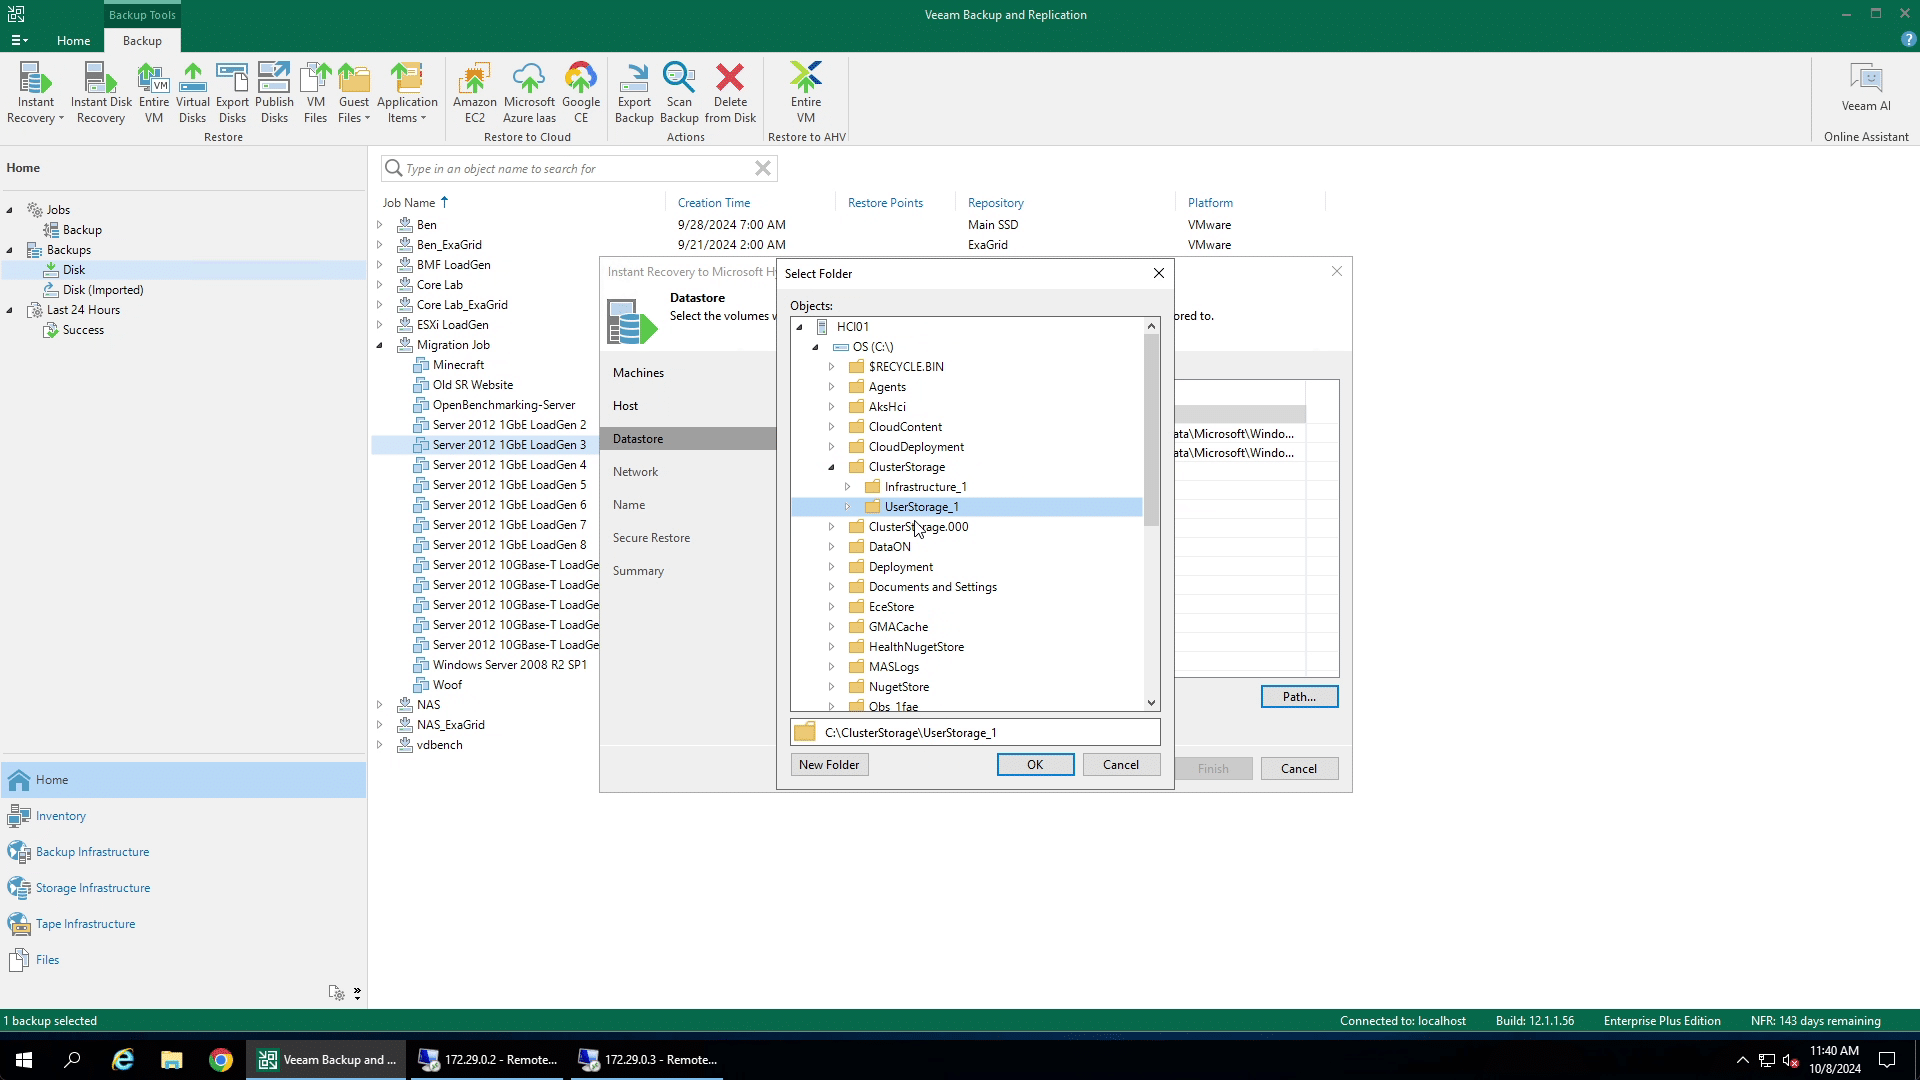Choose the Export Disks tool

[x=232, y=92]
